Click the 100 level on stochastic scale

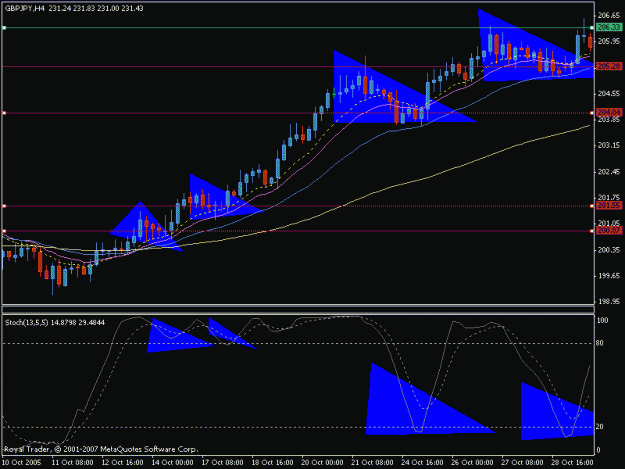[x=602, y=320]
